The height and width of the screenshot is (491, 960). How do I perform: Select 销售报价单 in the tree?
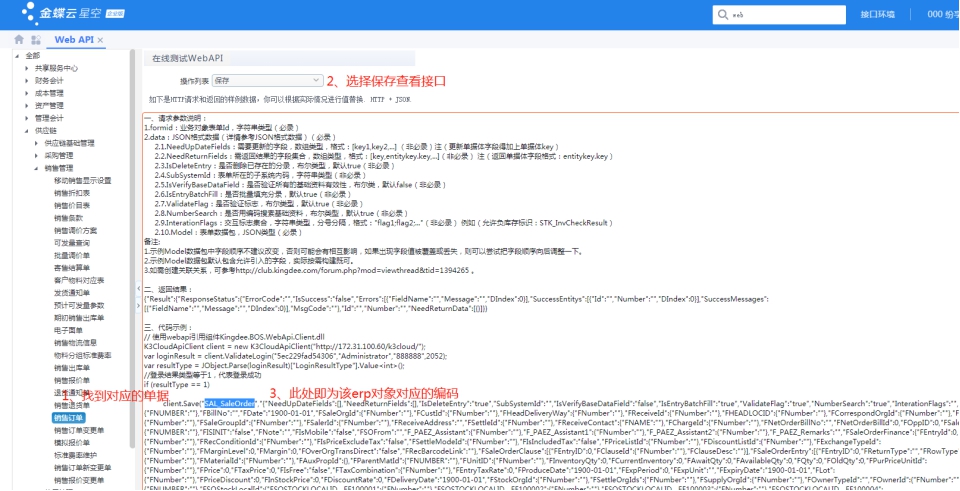tap(72, 380)
